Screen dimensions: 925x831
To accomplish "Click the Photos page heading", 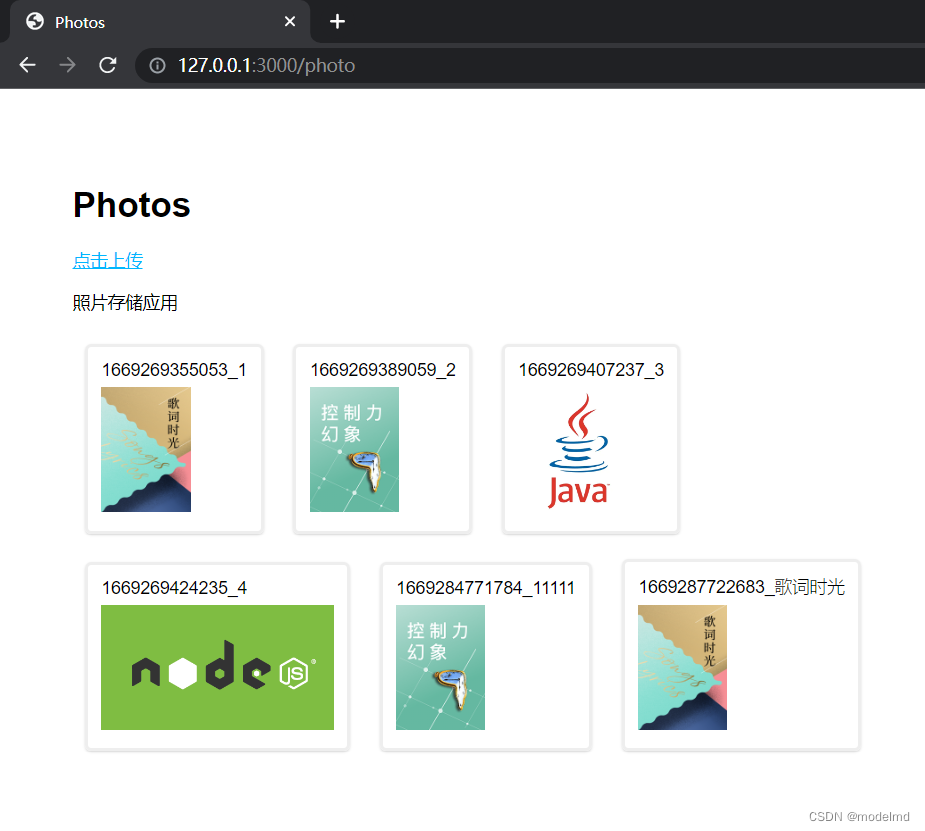I will (x=132, y=205).
